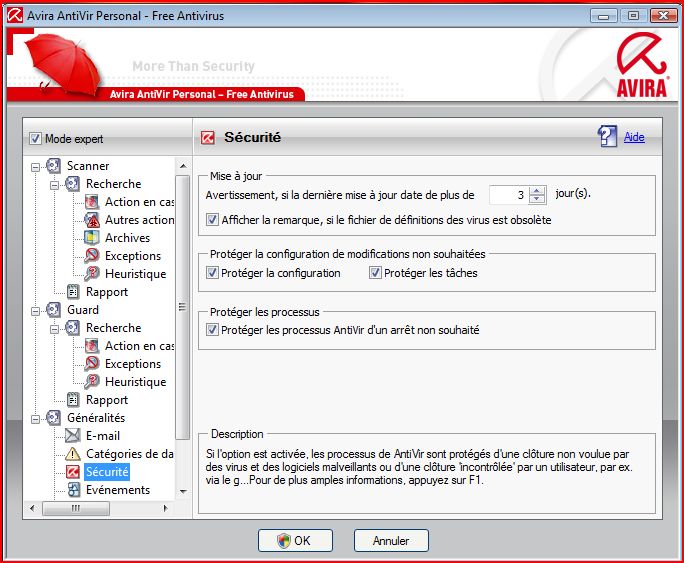This screenshot has width=684, height=563.
Task: Click the days number input field
Action: pos(509,195)
